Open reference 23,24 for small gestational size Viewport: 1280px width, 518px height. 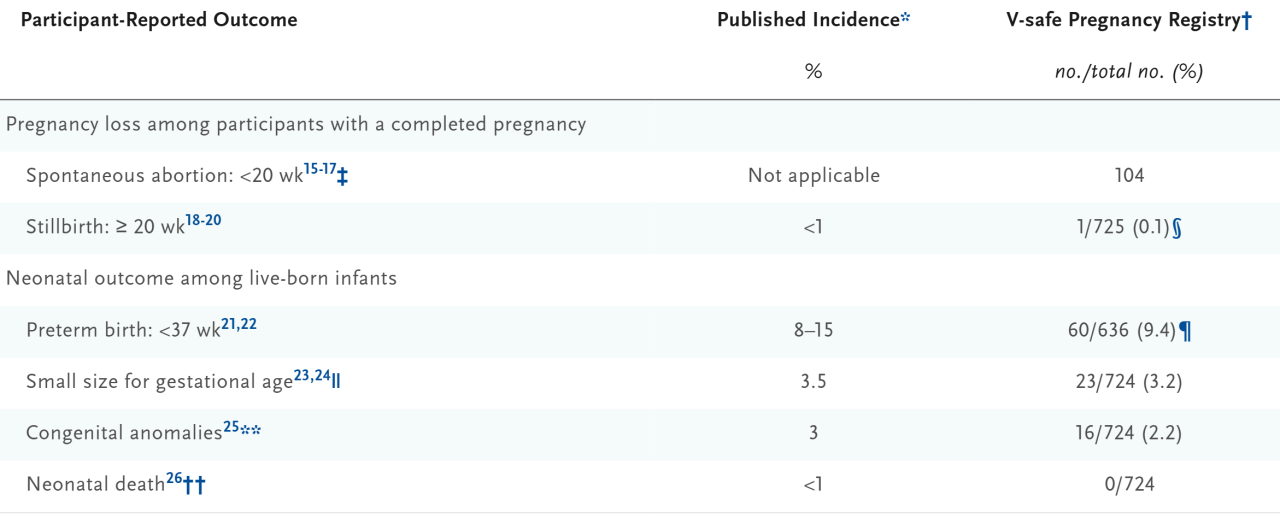point(311,375)
